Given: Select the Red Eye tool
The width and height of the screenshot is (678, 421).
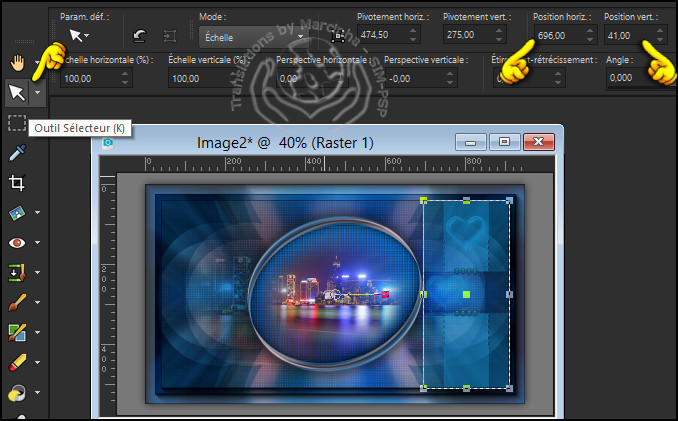Looking at the screenshot, I should [x=17, y=242].
